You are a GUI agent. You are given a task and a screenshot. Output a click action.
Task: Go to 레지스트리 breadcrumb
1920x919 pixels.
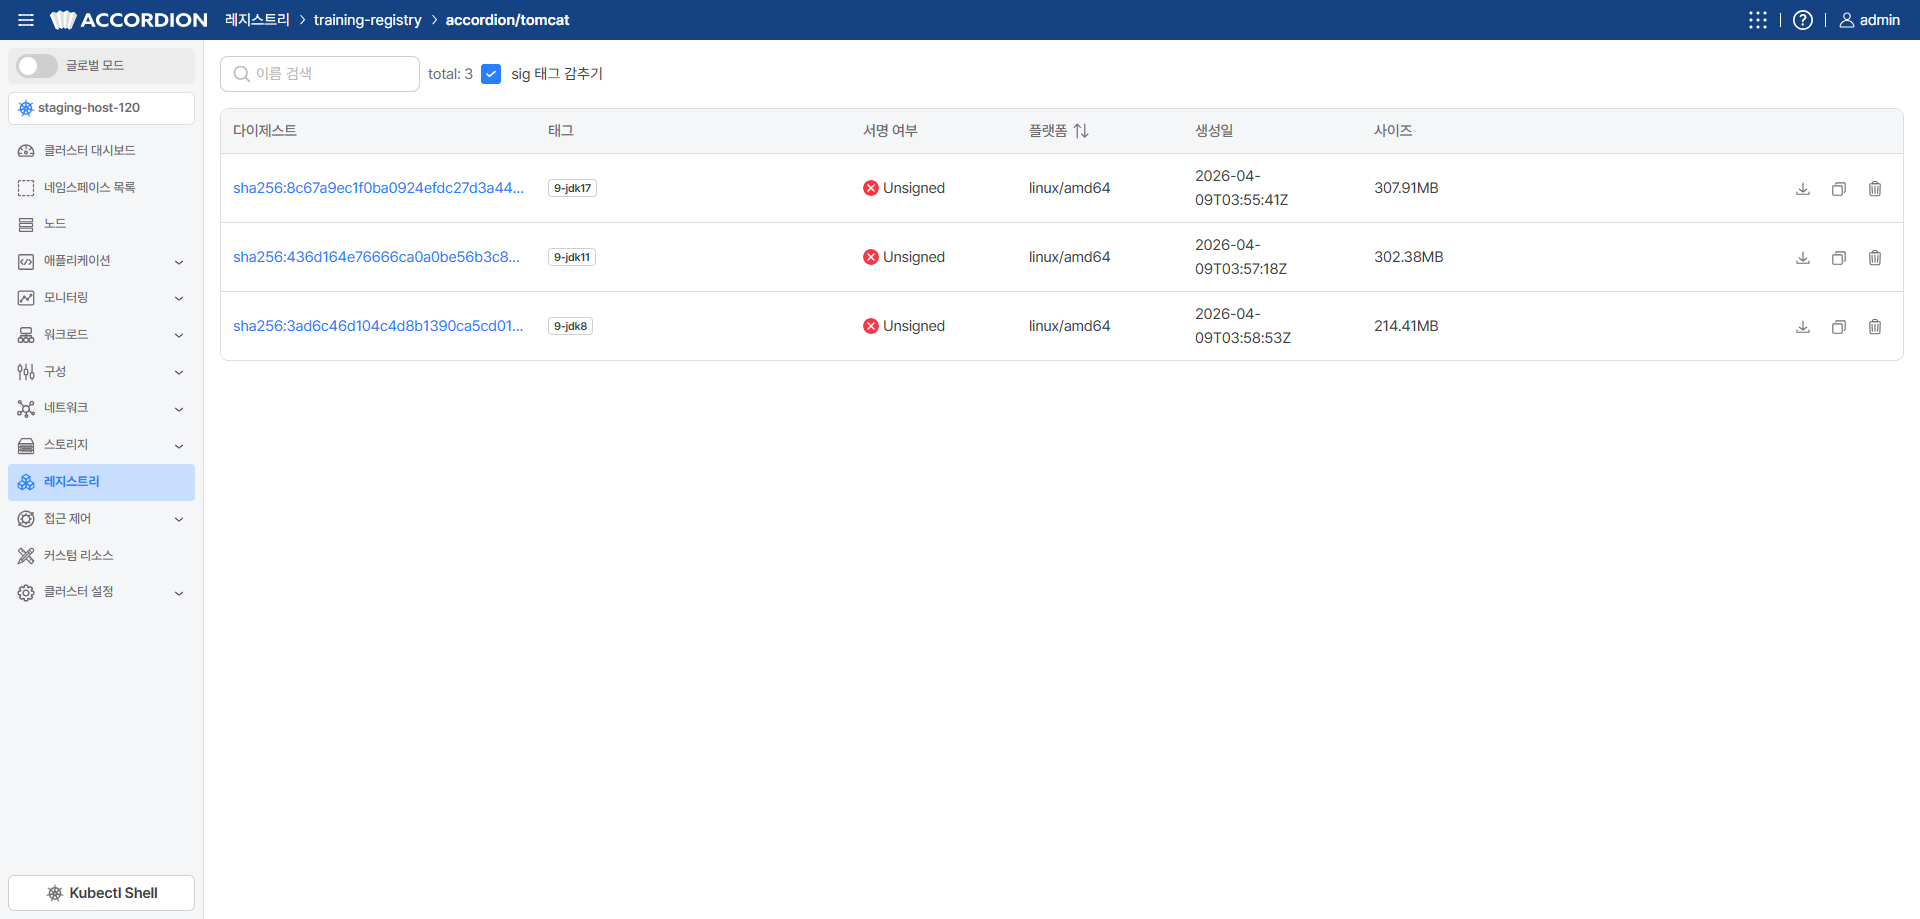point(257,20)
